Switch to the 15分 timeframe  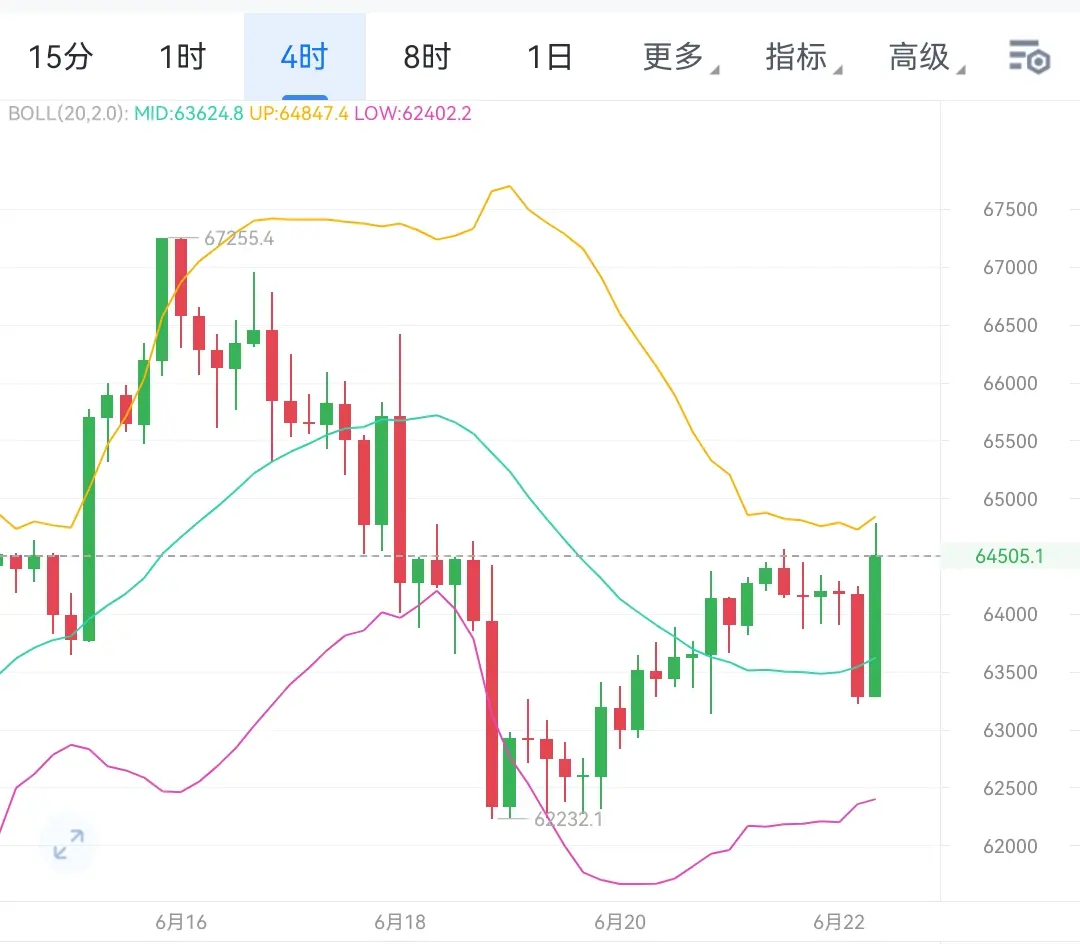pos(61,56)
